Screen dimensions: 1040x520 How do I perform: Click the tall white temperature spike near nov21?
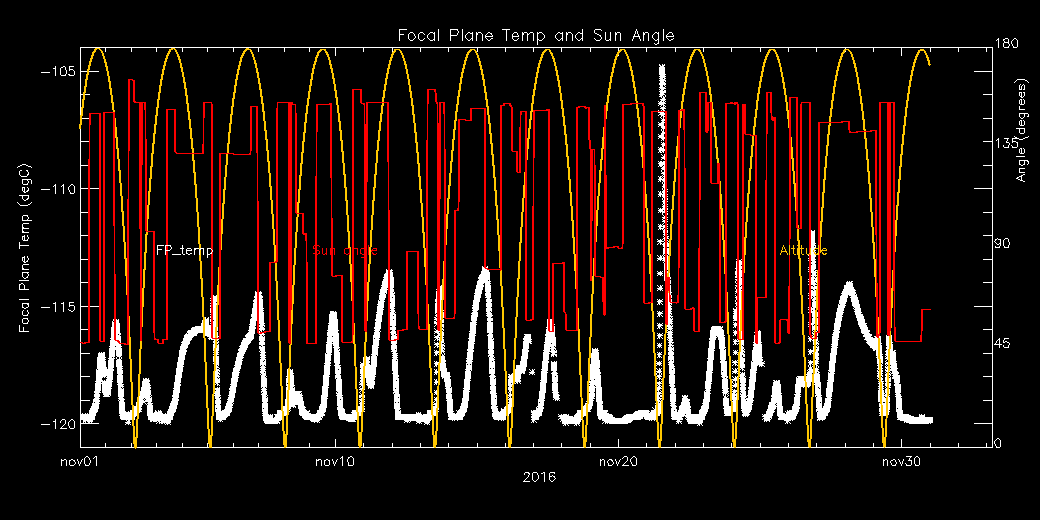point(661,242)
